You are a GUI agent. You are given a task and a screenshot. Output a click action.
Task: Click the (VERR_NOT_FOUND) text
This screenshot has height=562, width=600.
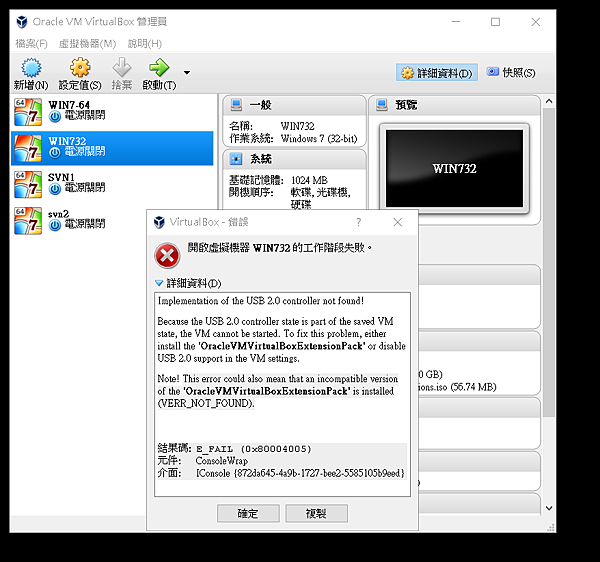coord(206,403)
